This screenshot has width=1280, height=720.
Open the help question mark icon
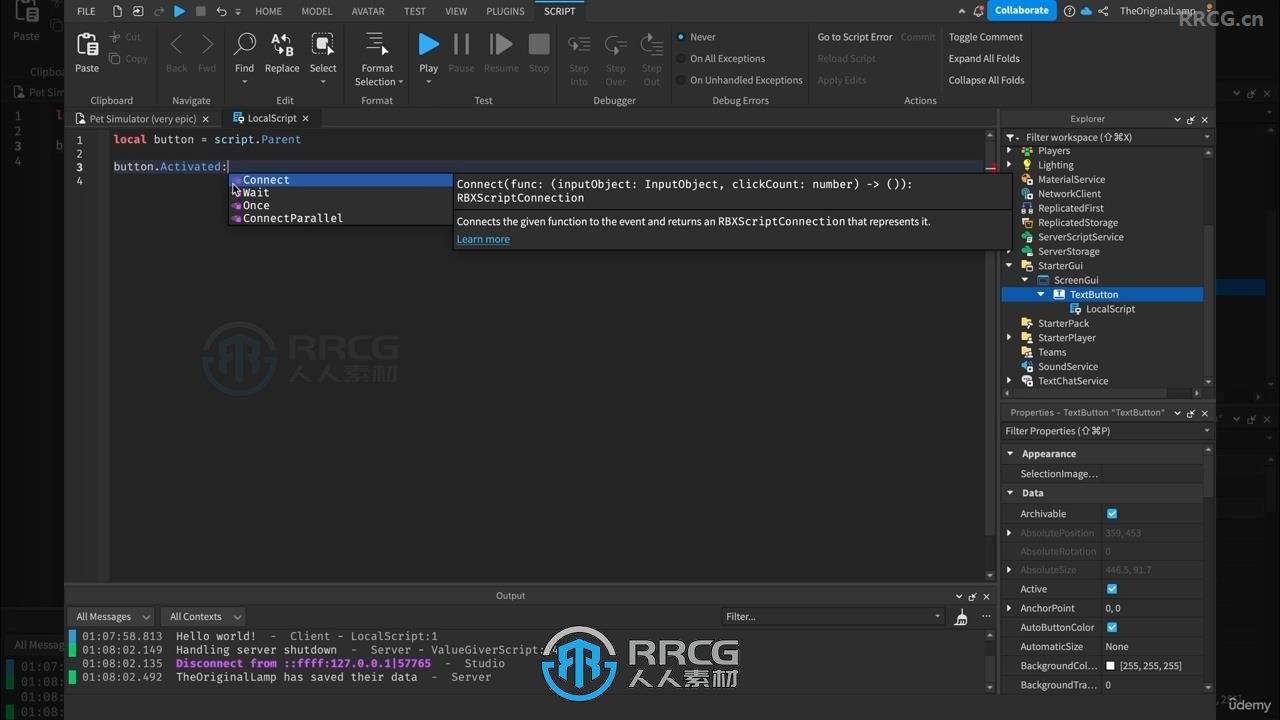(1070, 11)
